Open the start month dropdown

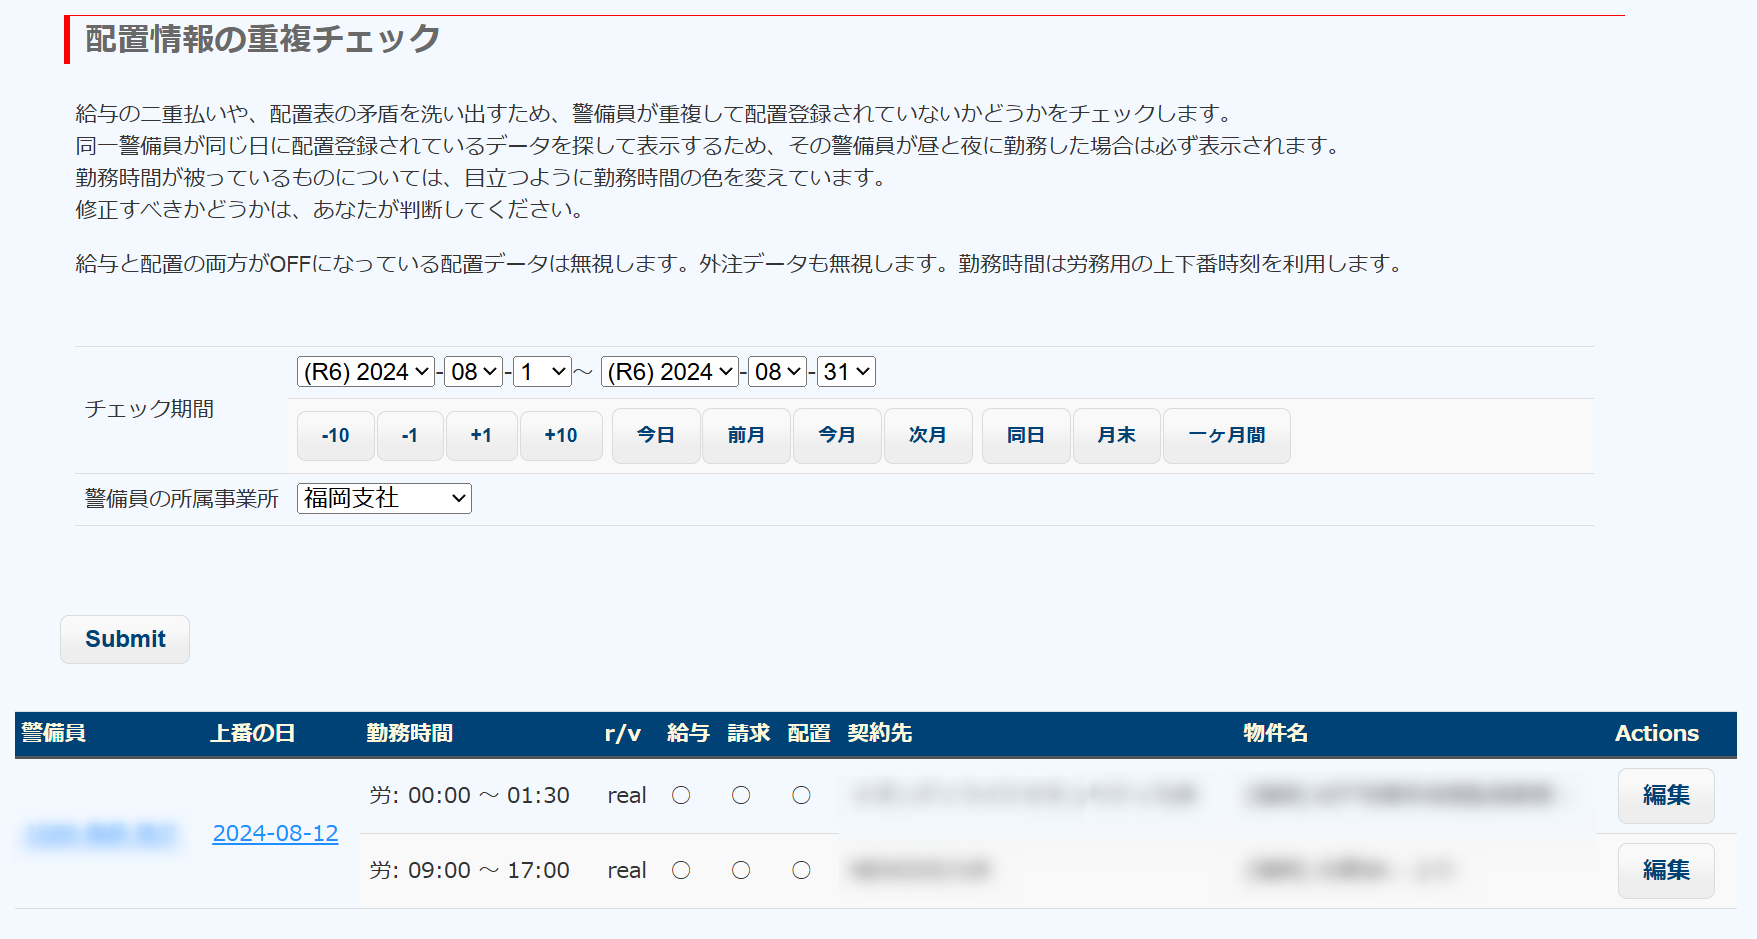click(x=474, y=372)
